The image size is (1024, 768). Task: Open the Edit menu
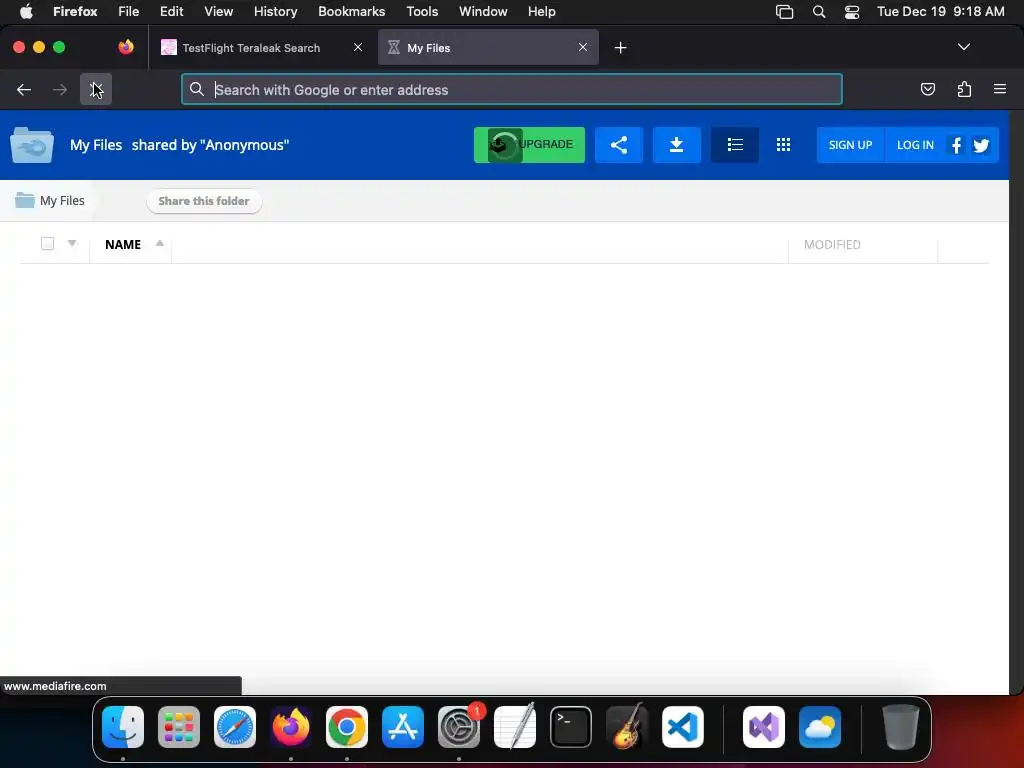click(x=172, y=12)
